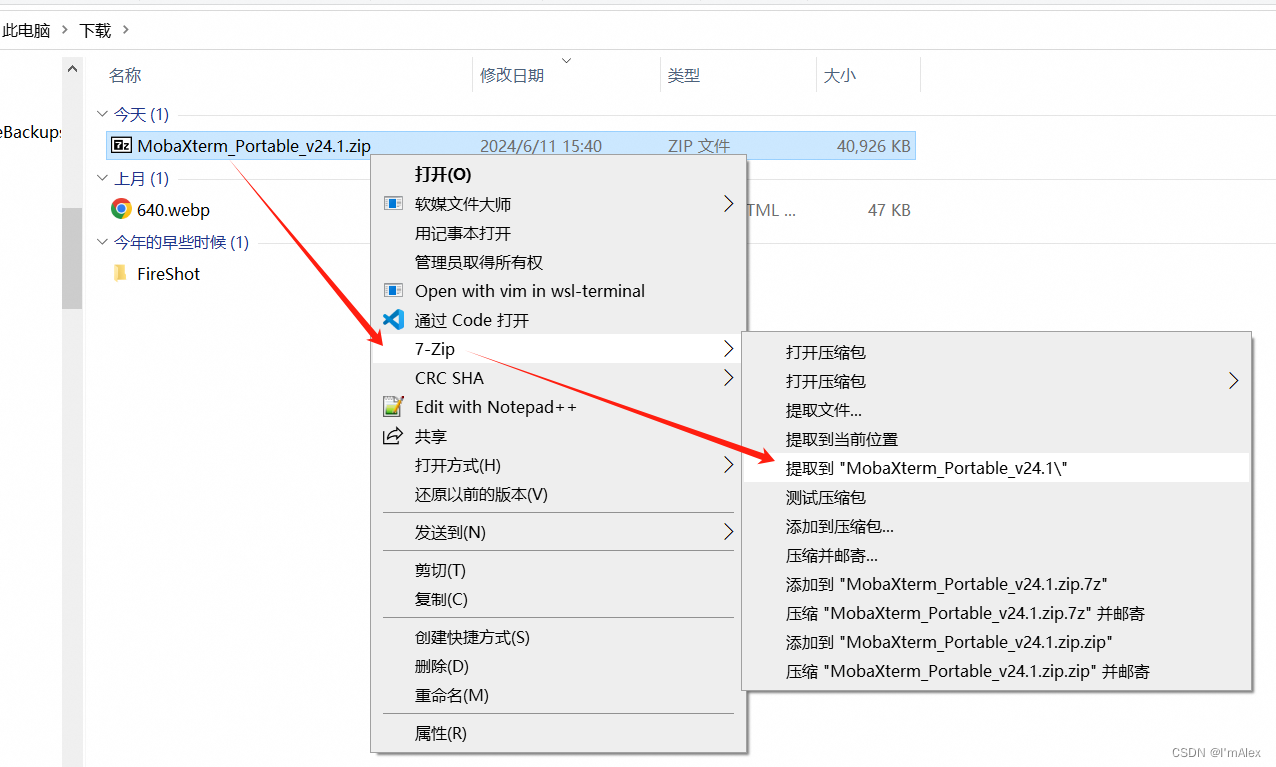Choose 剪切(T) in context menu

[x=440, y=570]
